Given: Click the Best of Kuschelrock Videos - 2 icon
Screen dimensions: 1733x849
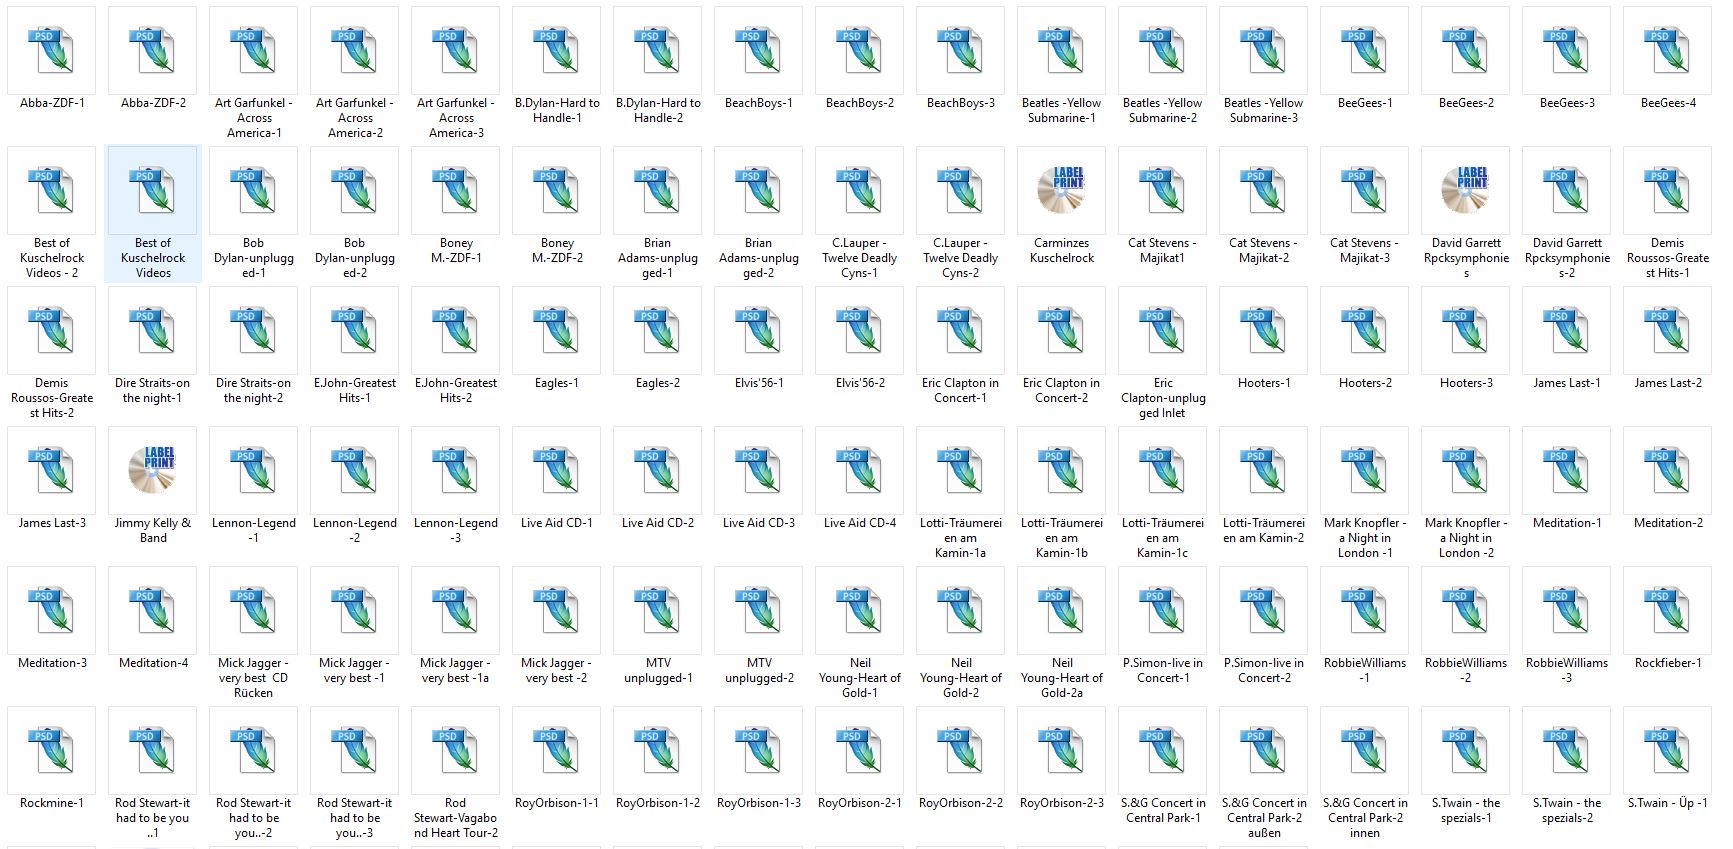Looking at the screenshot, I should [x=52, y=190].
